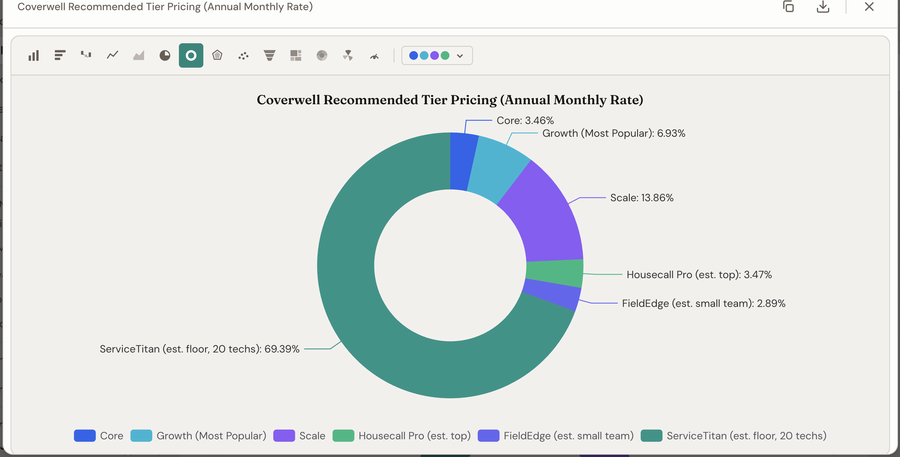Click 'FieldEdge (est. small team): 2.89%' label
The height and width of the screenshot is (457, 900).
(x=704, y=303)
